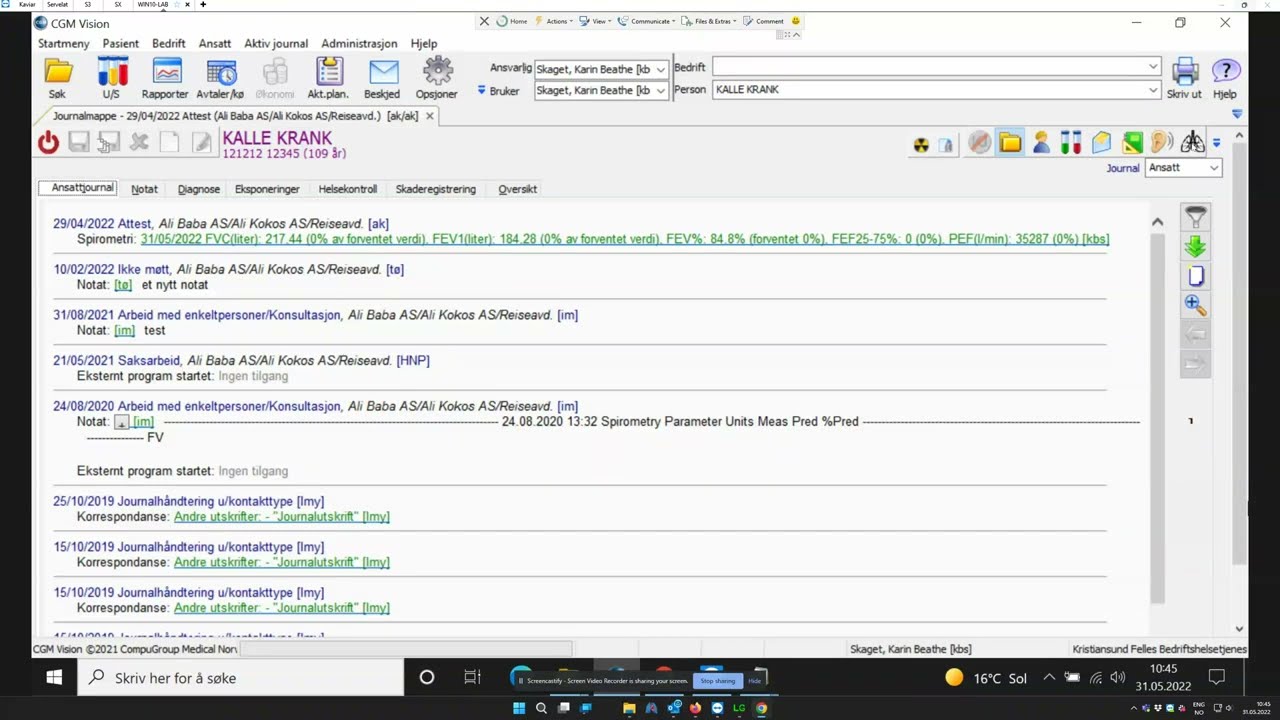Screen dimensions: 1280x720
Task: Expand the Bruker dropdown
Action: click(x=660, y=91)
